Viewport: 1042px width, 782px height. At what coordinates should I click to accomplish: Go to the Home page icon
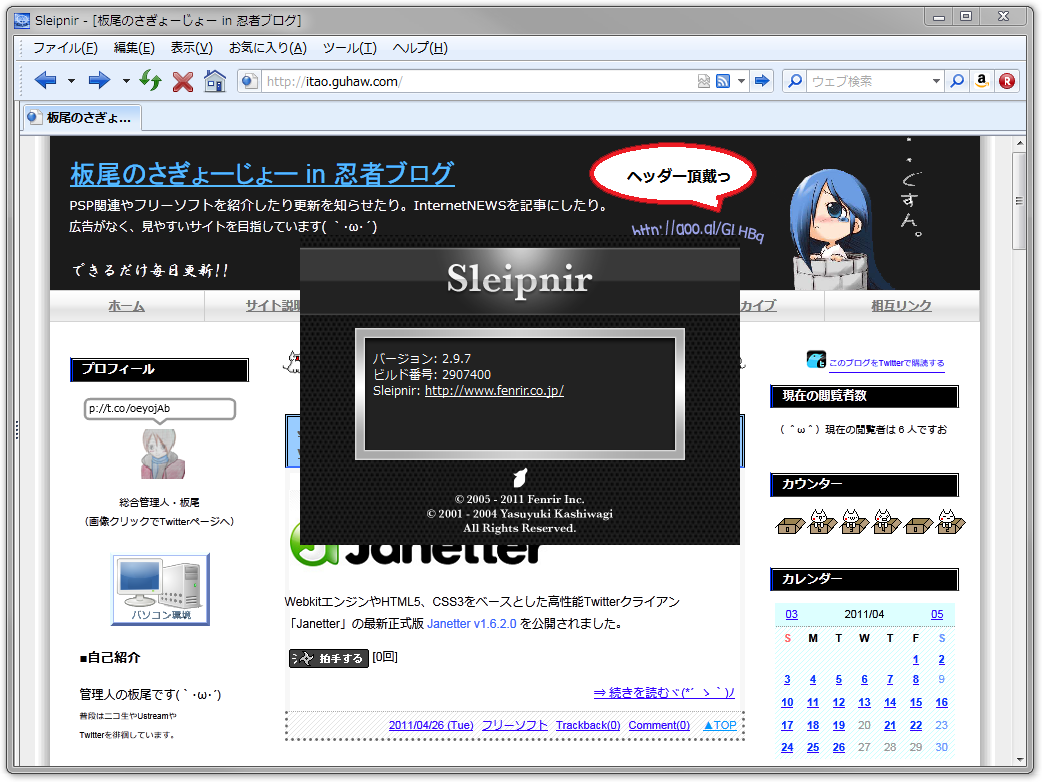tap(215, 81)
